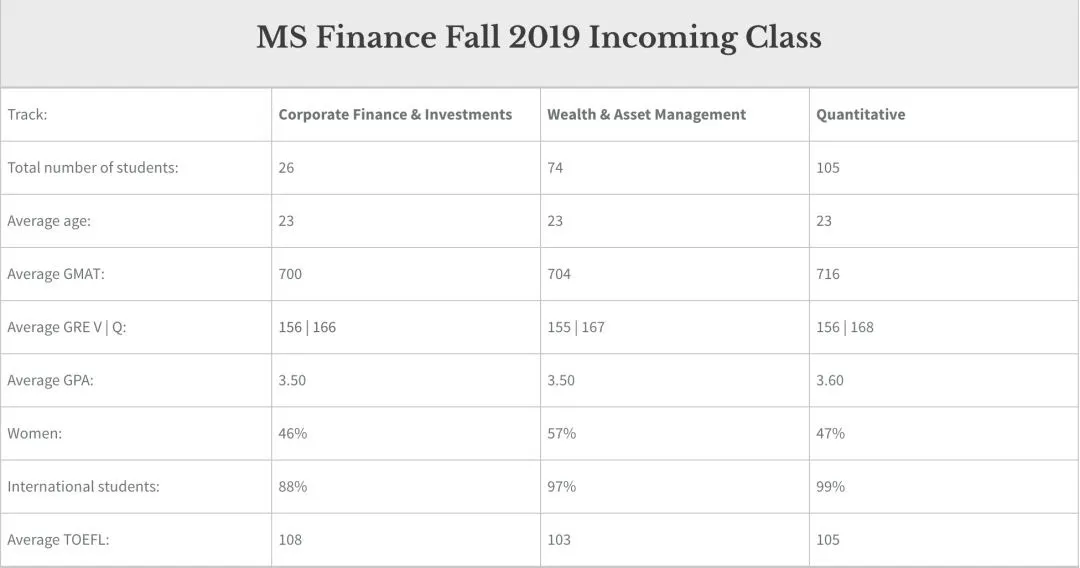Screen dimensions: 1080x568
Task: Select the 57% women percentage cell
Action: pyautogui.click(x=561, y=433)
